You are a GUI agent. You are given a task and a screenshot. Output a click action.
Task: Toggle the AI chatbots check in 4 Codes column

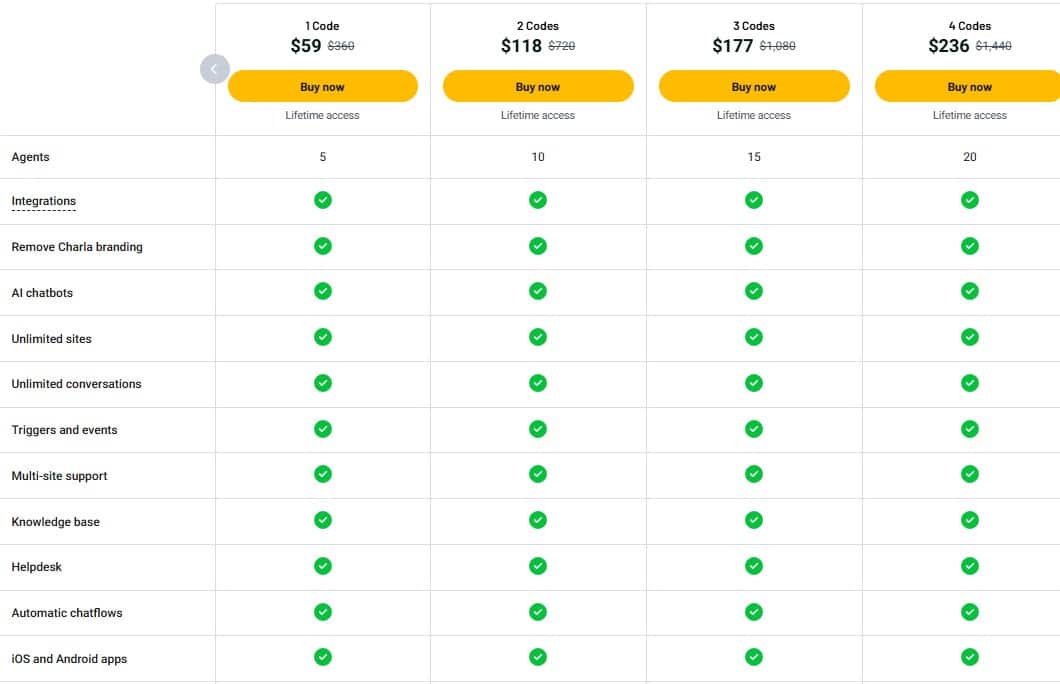(x=969, y=291)
